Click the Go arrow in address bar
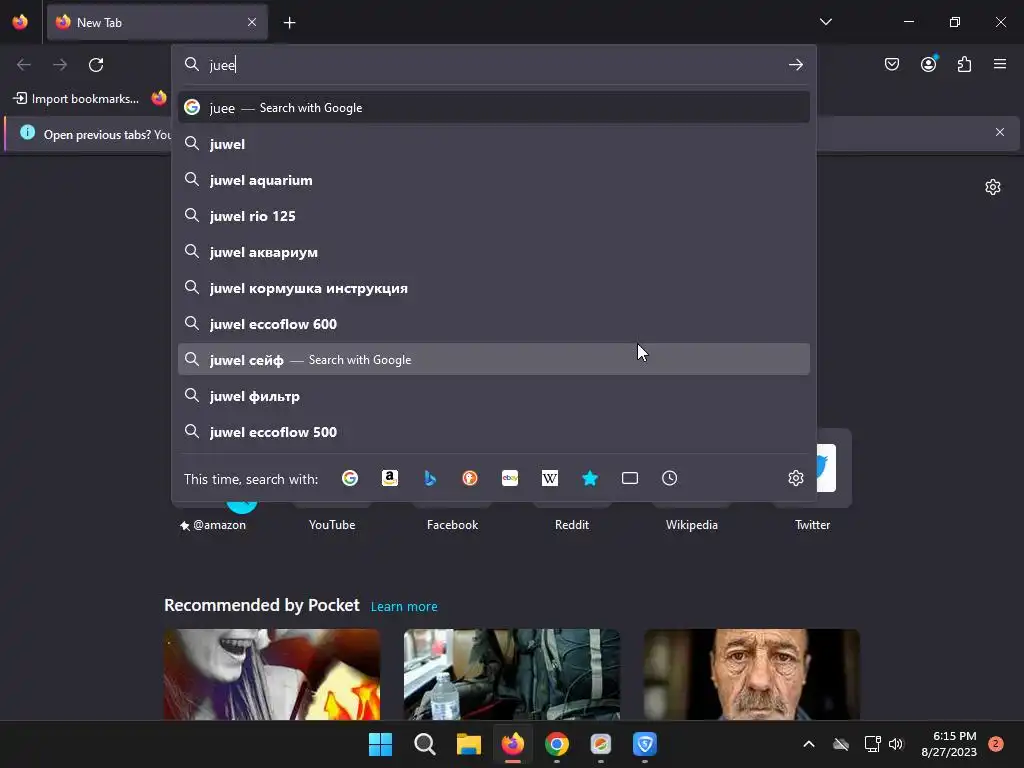 click(795, 65)
